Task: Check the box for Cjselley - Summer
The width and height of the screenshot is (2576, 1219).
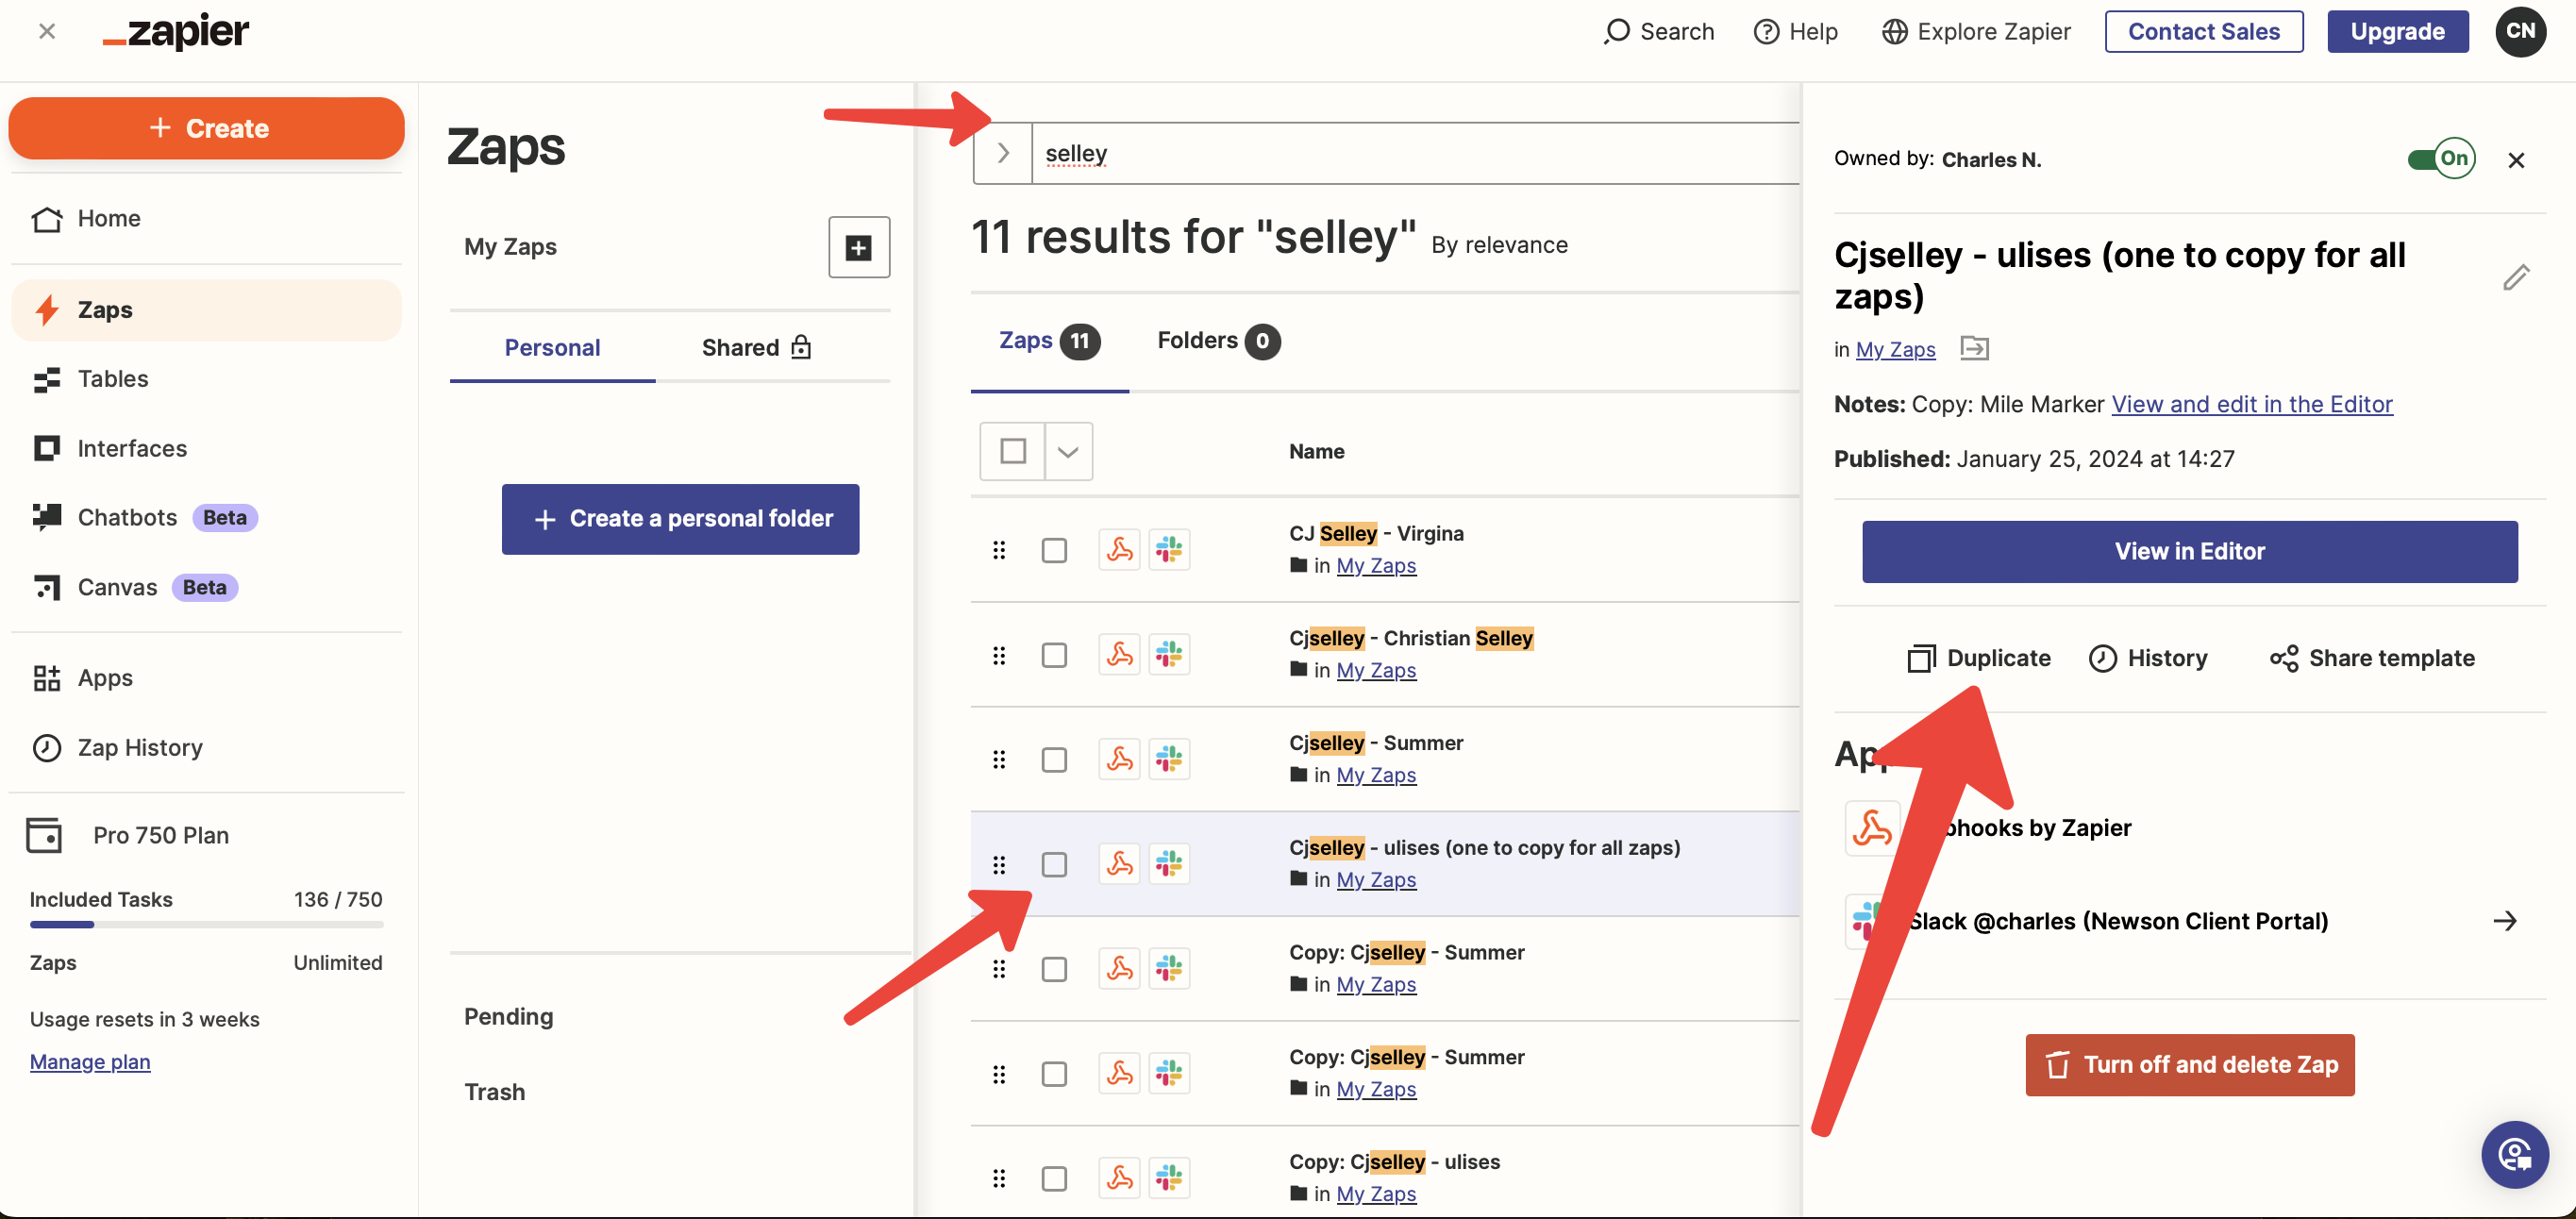Action: click(1054, 760)
